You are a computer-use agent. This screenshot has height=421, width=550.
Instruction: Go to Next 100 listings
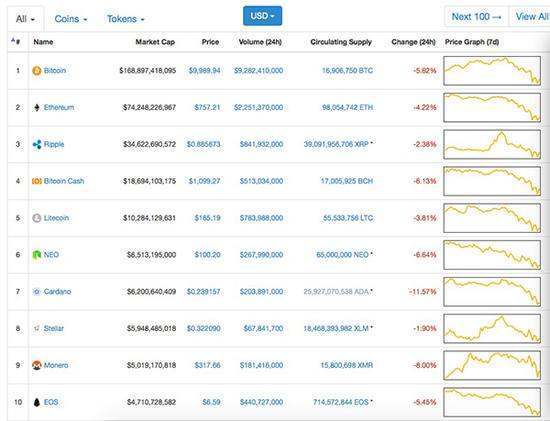476,16
